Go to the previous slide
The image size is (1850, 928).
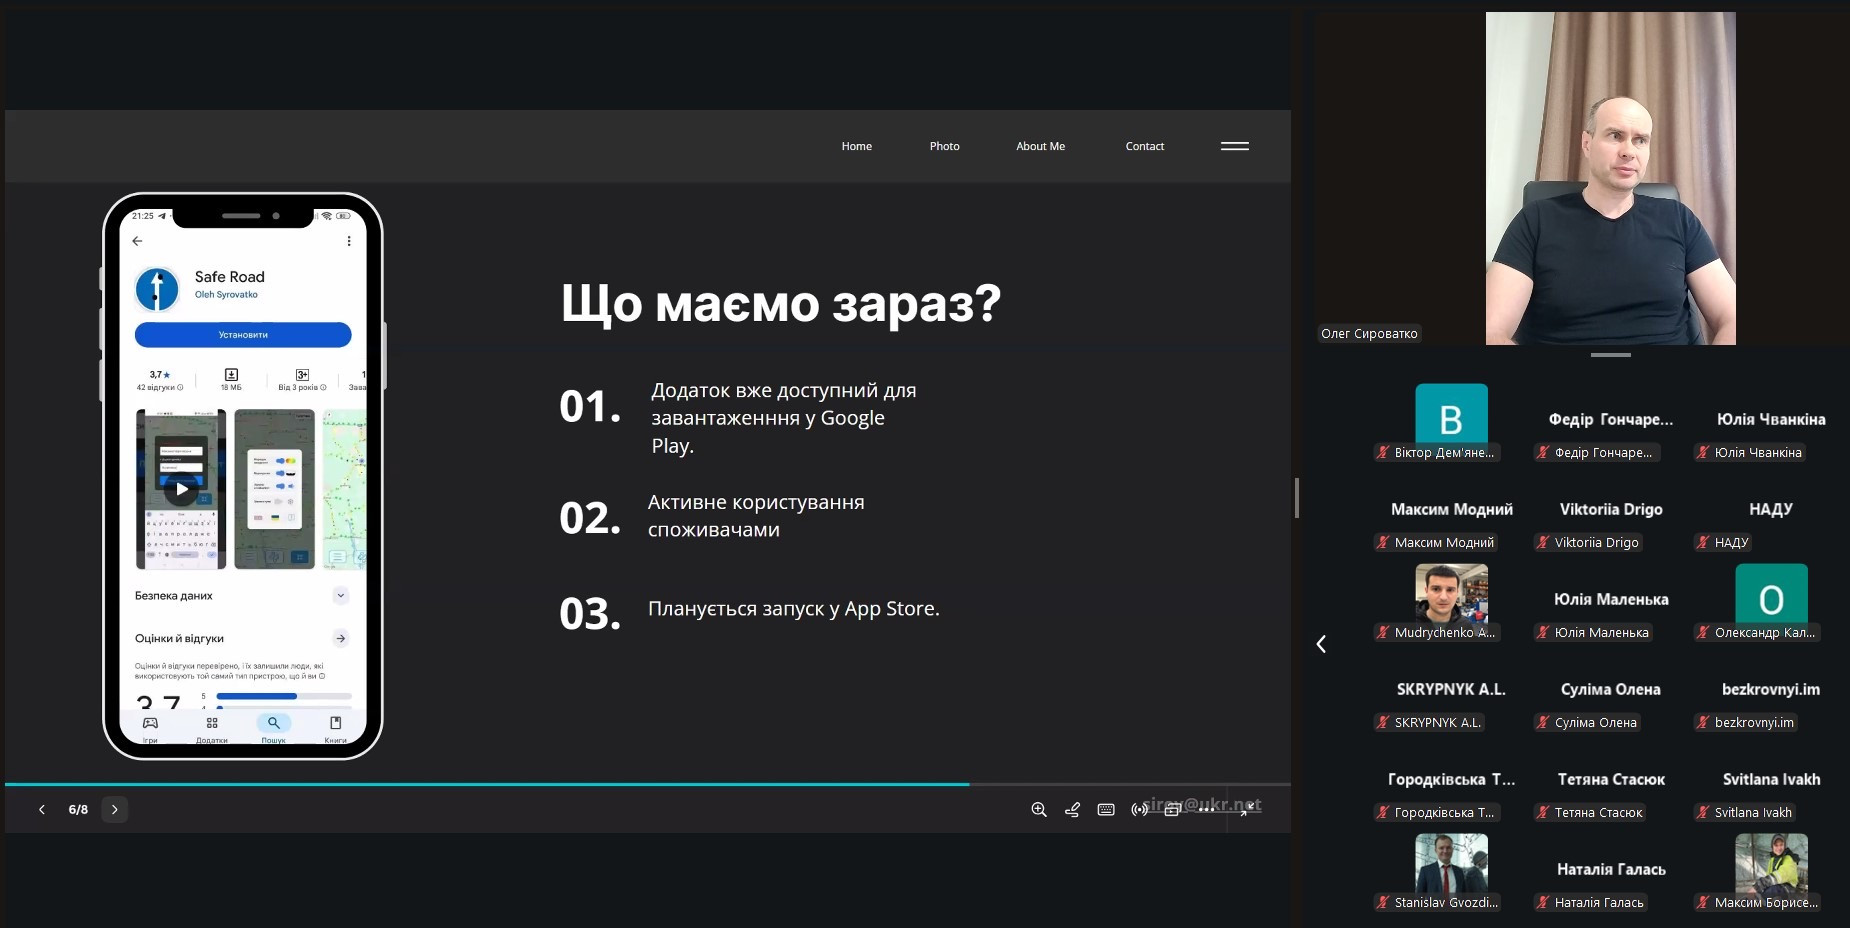42,809
